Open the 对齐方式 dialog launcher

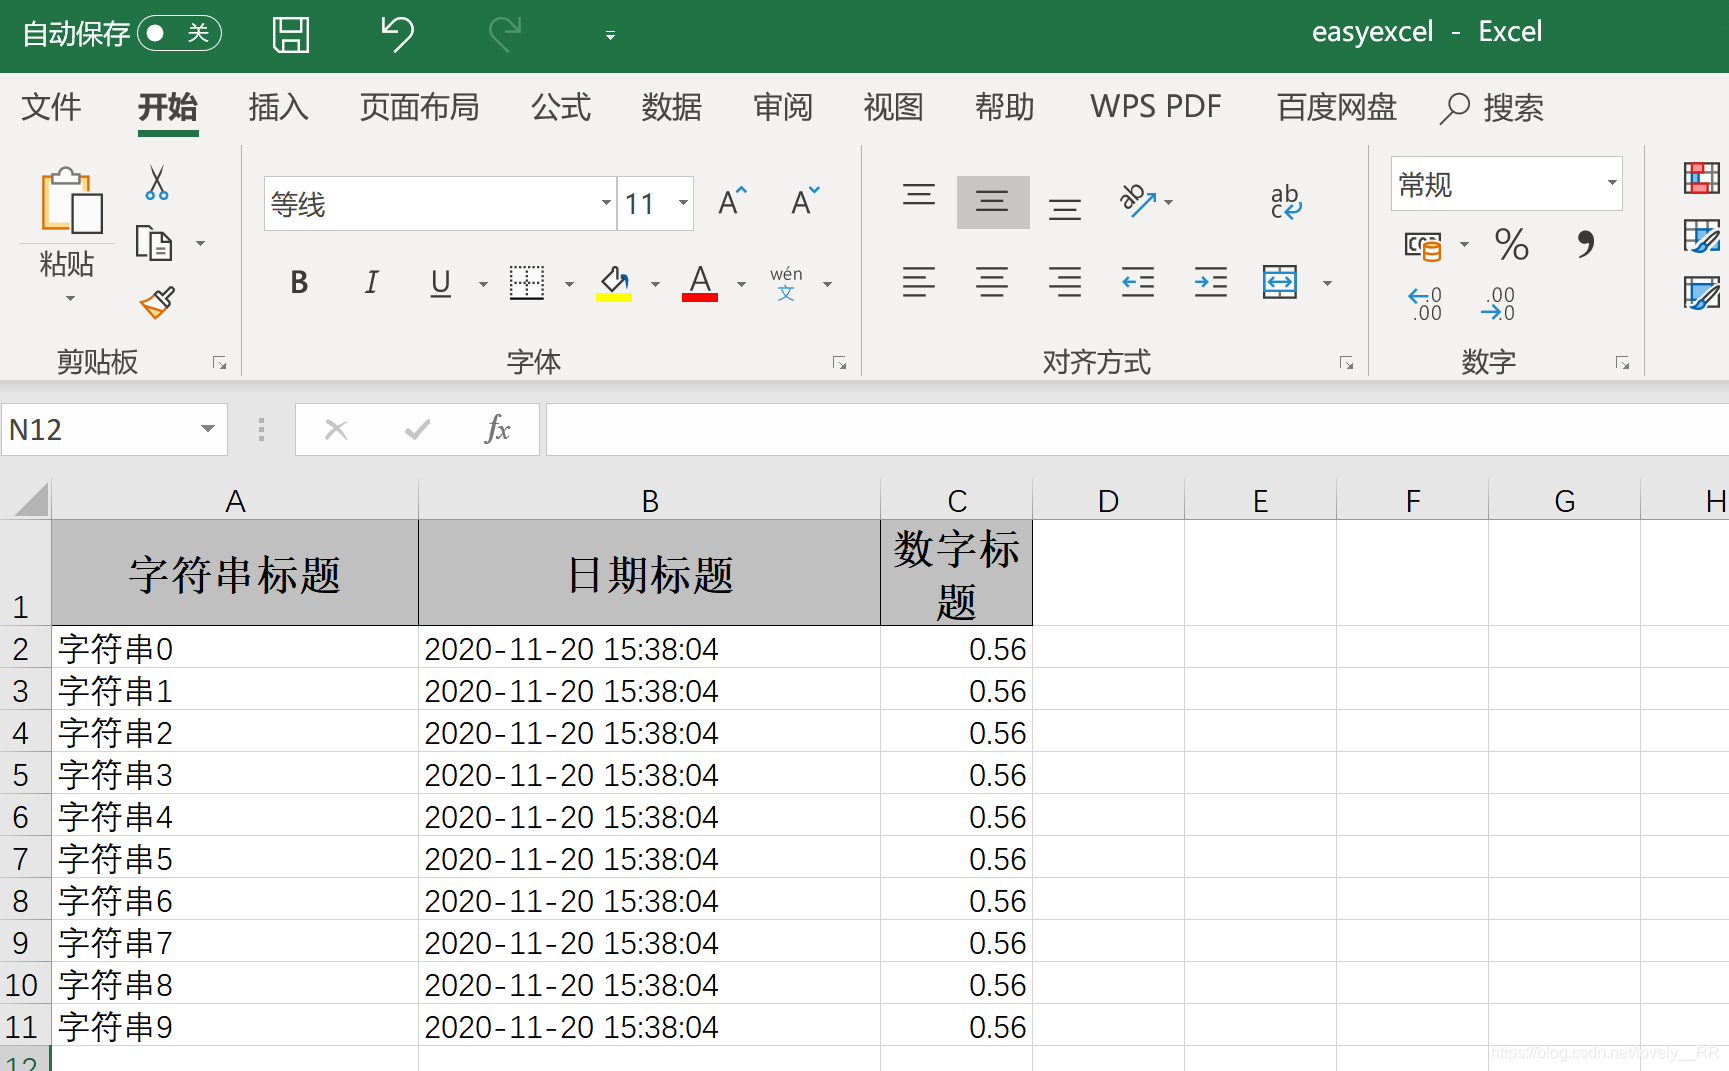coord(1346,363)
